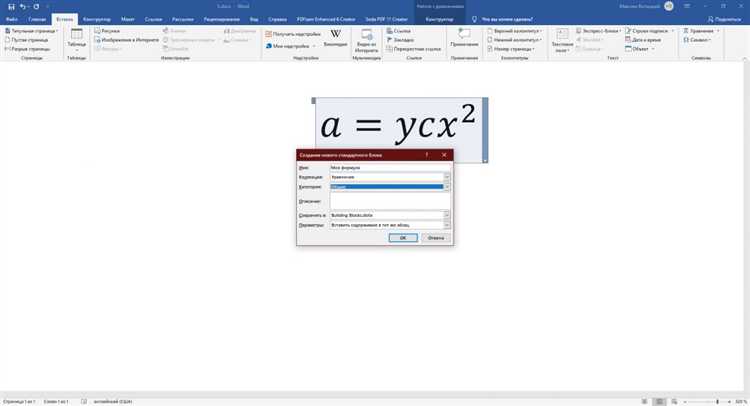
Task: Open the Таблица table insert icon
Action: tap(77, 34)
